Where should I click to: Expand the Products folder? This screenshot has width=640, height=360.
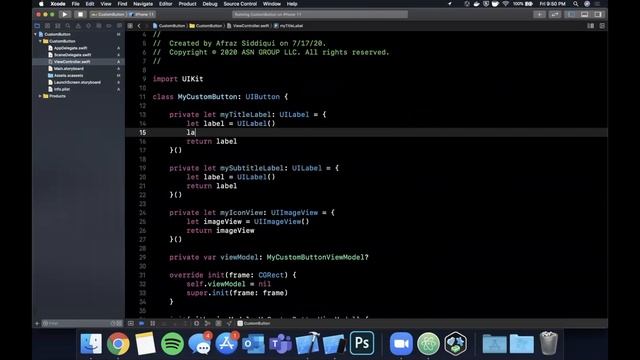tap(40, 96)
